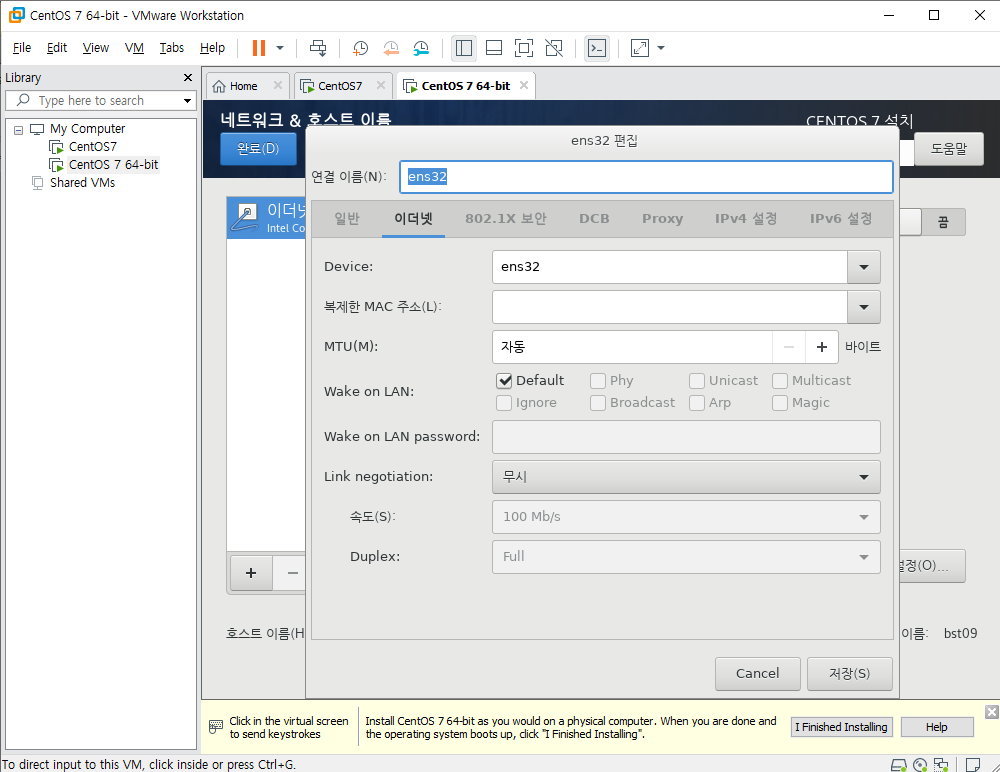
Task: Click the 완료(D) done button
Action: (x=258, y=149)
